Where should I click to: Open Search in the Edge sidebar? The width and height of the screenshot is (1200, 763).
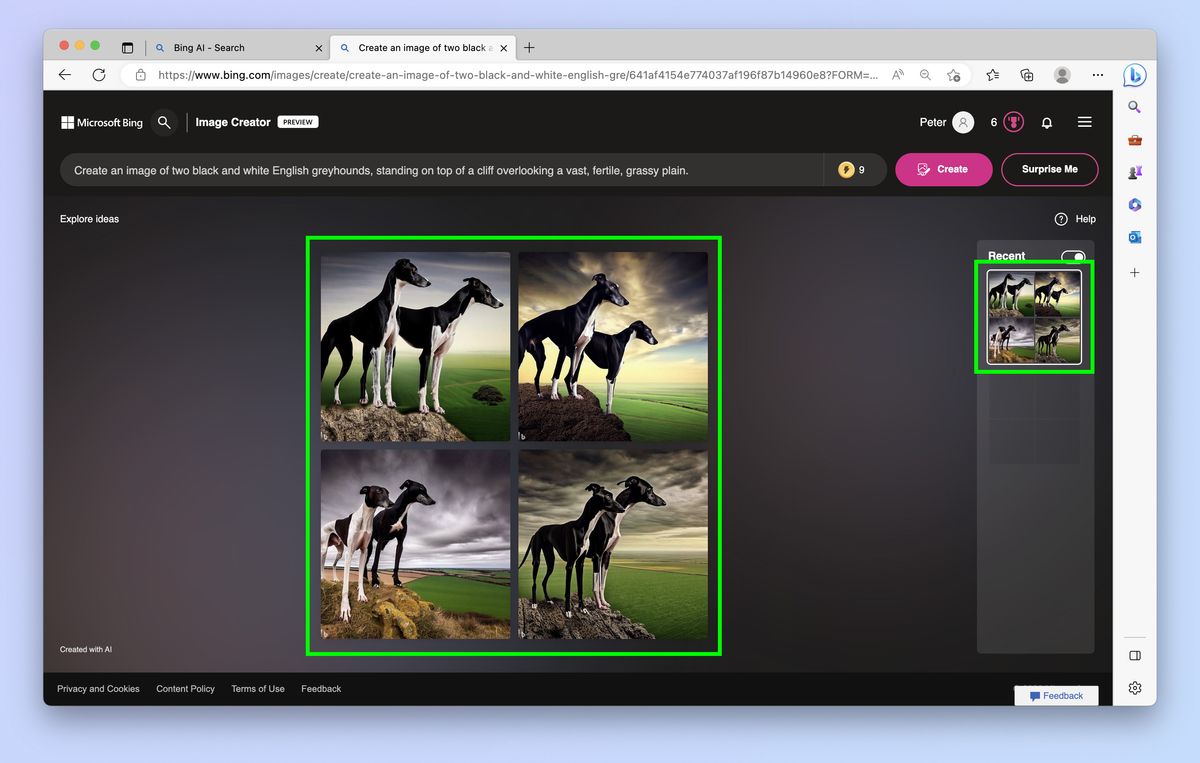(x=1134, y=107)
